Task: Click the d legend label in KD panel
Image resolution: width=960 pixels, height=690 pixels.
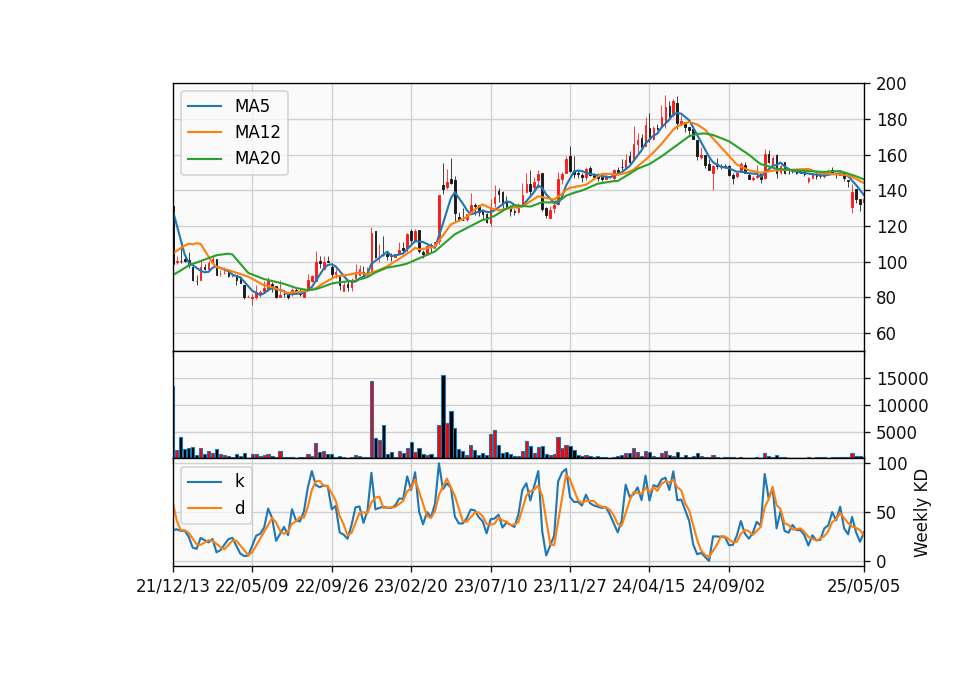Action: coord(239,508)
